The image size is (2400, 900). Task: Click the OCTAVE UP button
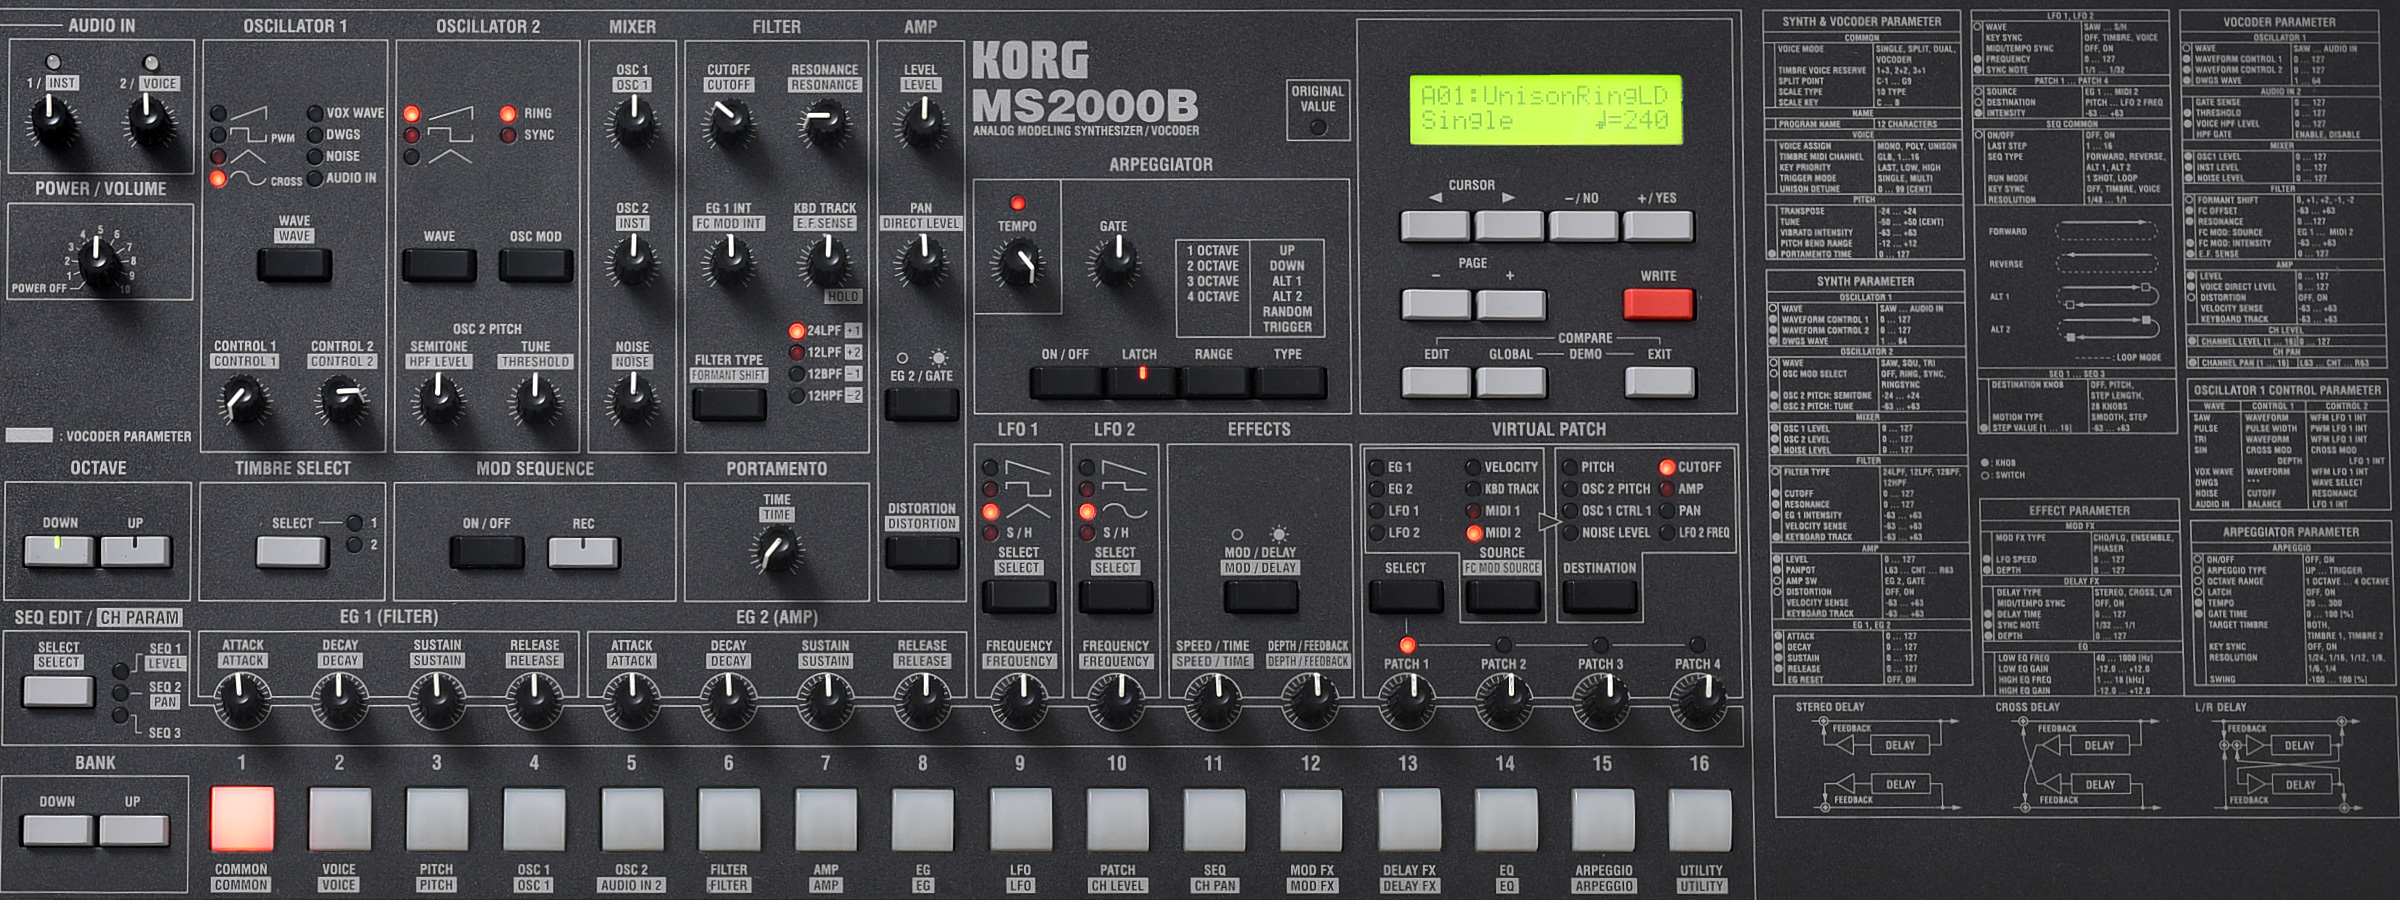coord(135,551)
